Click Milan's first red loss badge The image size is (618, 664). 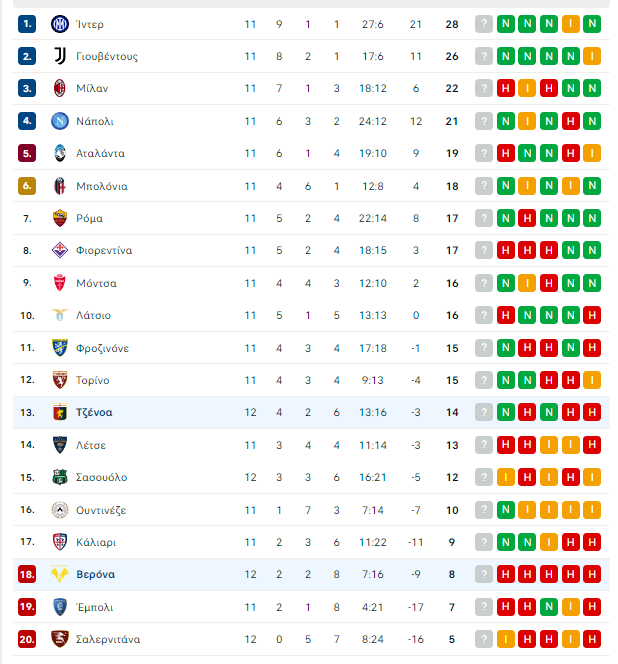tap(506, 89)
